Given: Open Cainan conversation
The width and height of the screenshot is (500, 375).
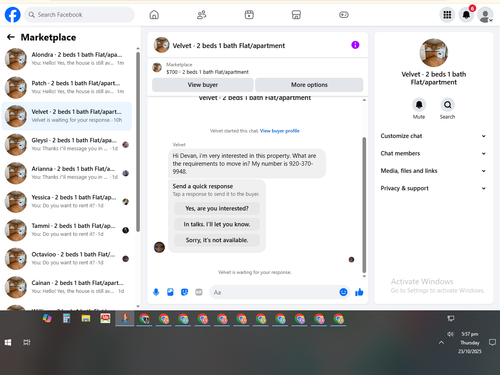Looking at the screenshot, I should (x=67, y=287).
